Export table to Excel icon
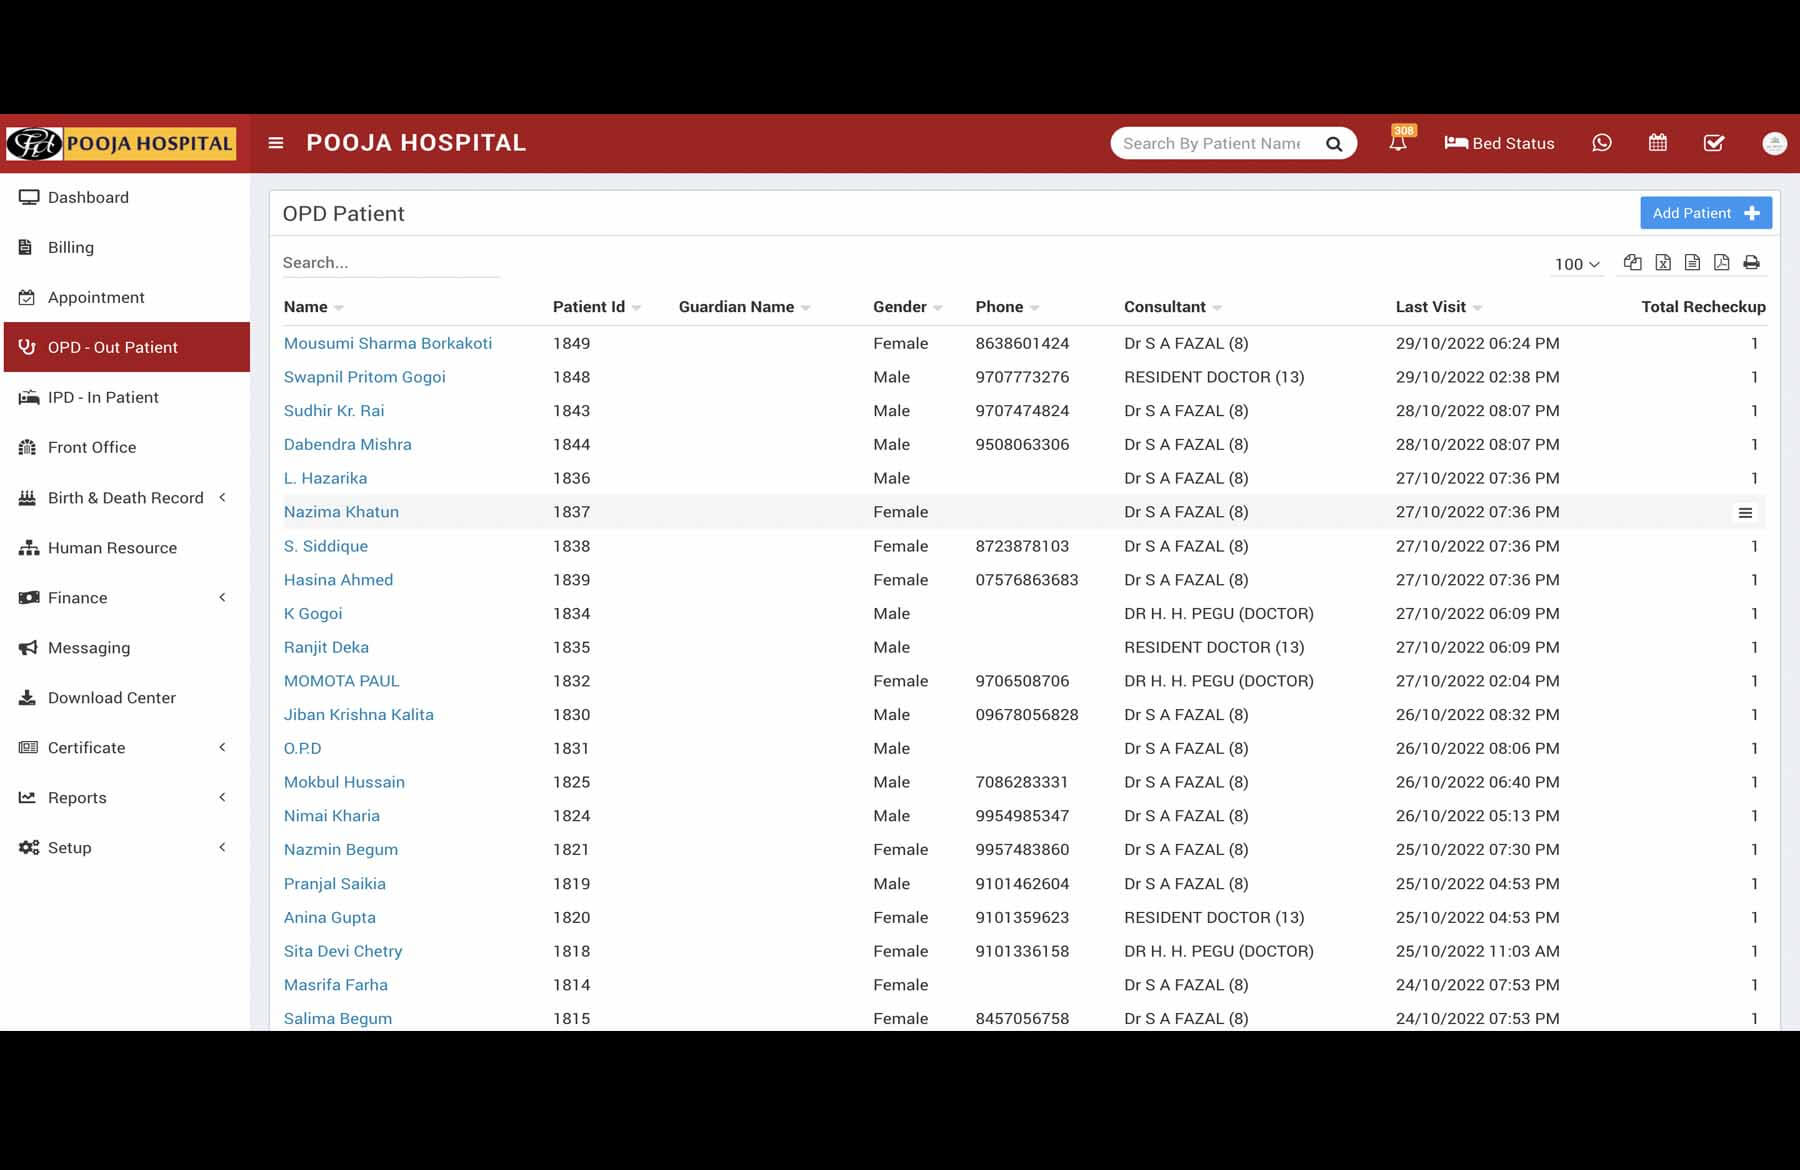The width and height of the screenshot is (1800, 1170). point(1662,262)
